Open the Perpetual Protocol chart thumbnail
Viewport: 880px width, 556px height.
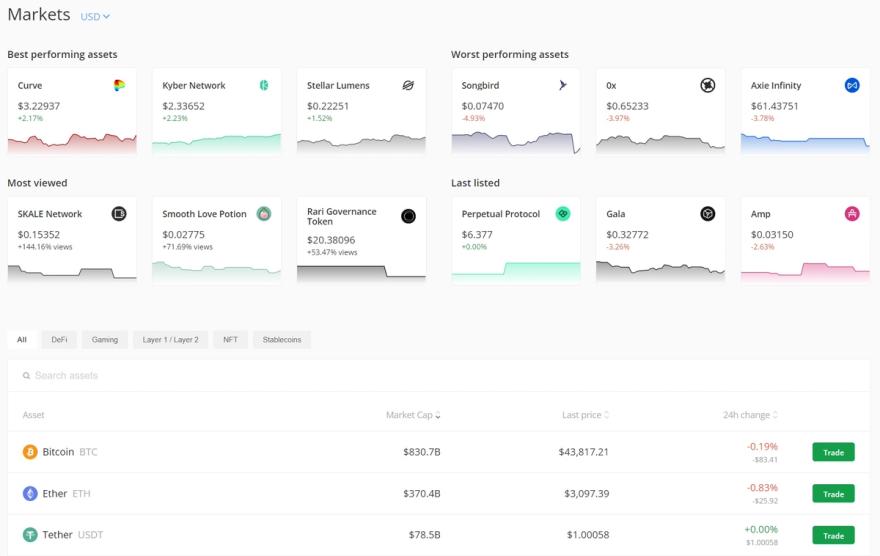point(516,271)
